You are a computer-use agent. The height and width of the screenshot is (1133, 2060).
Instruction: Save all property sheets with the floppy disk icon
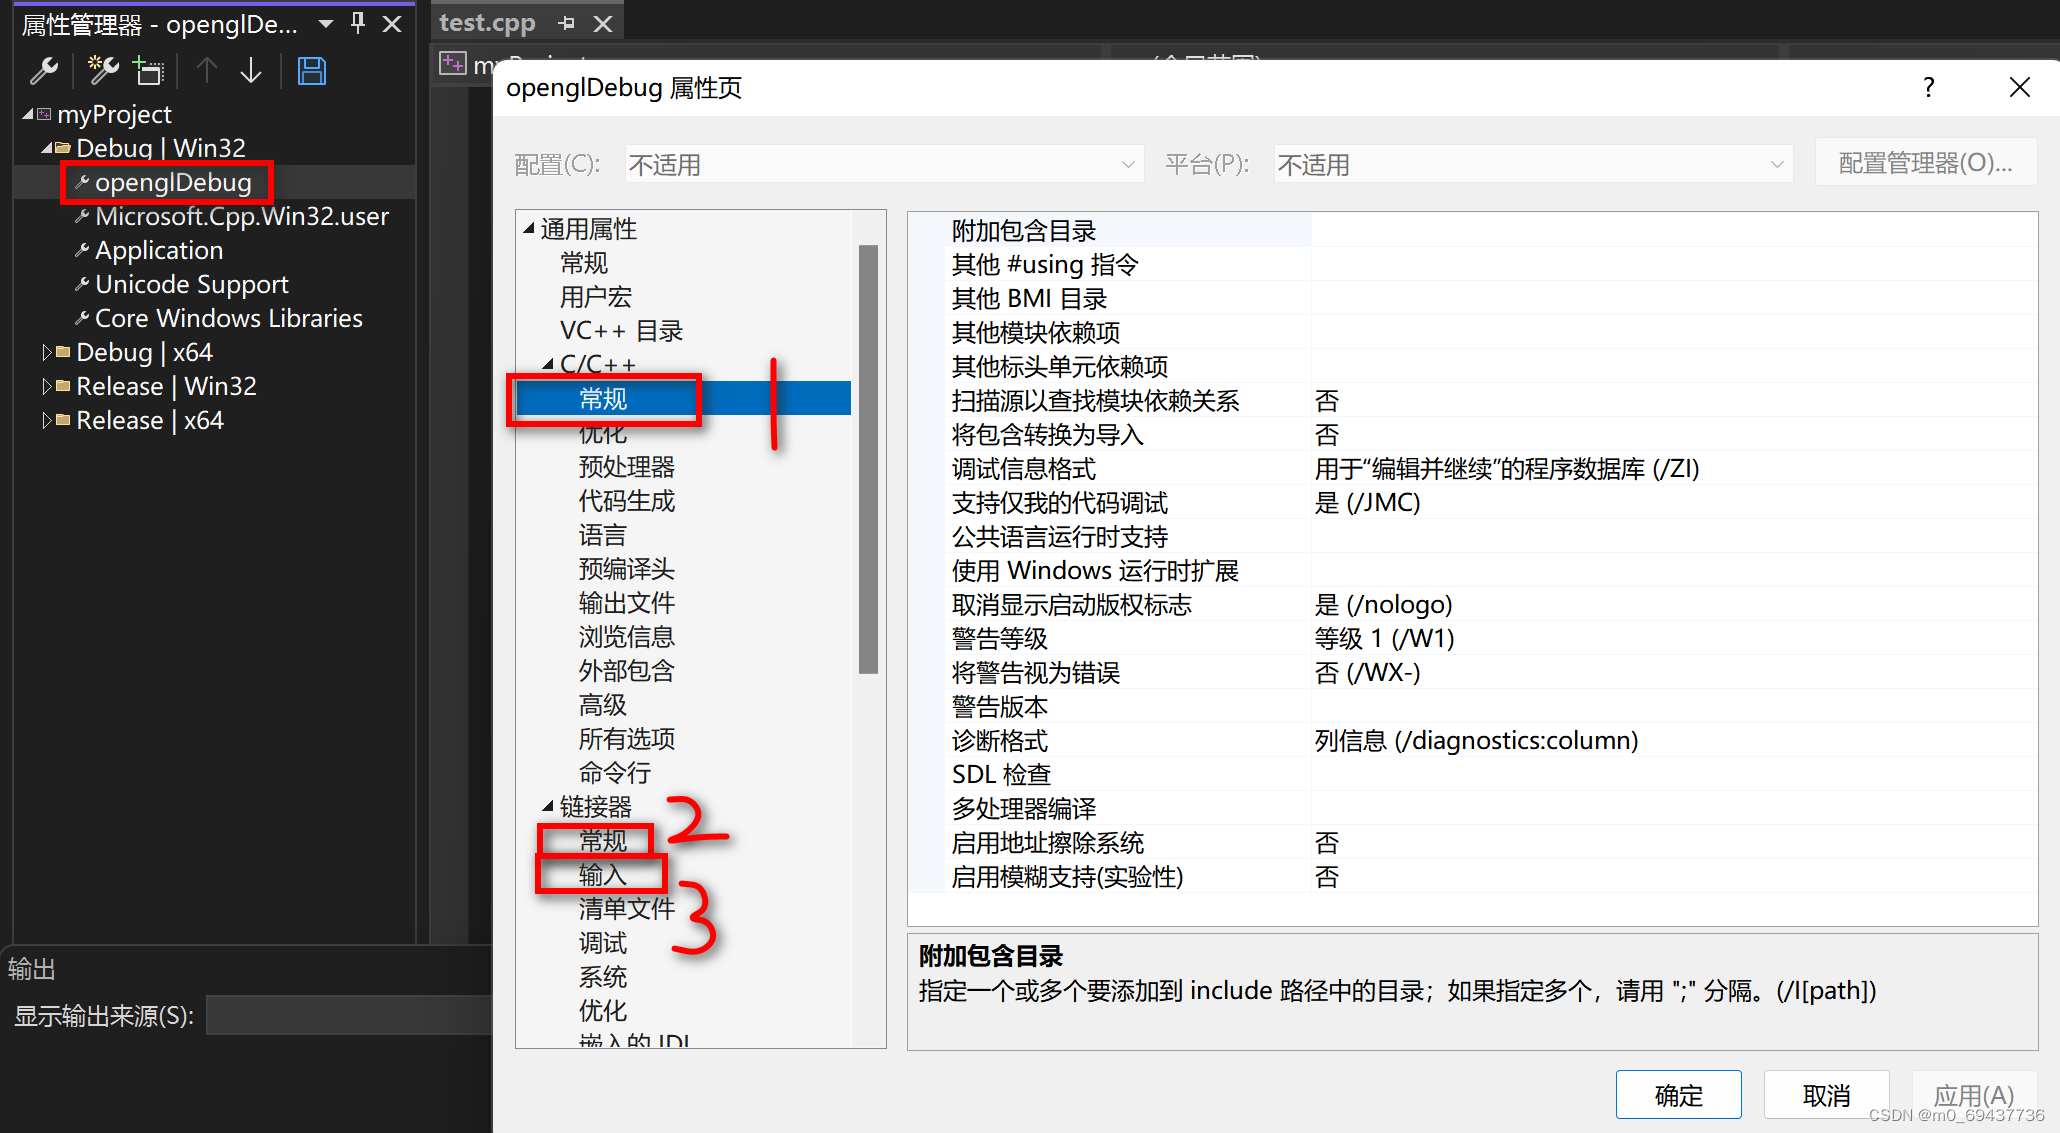pyautogui.click(x=311, y=70)
